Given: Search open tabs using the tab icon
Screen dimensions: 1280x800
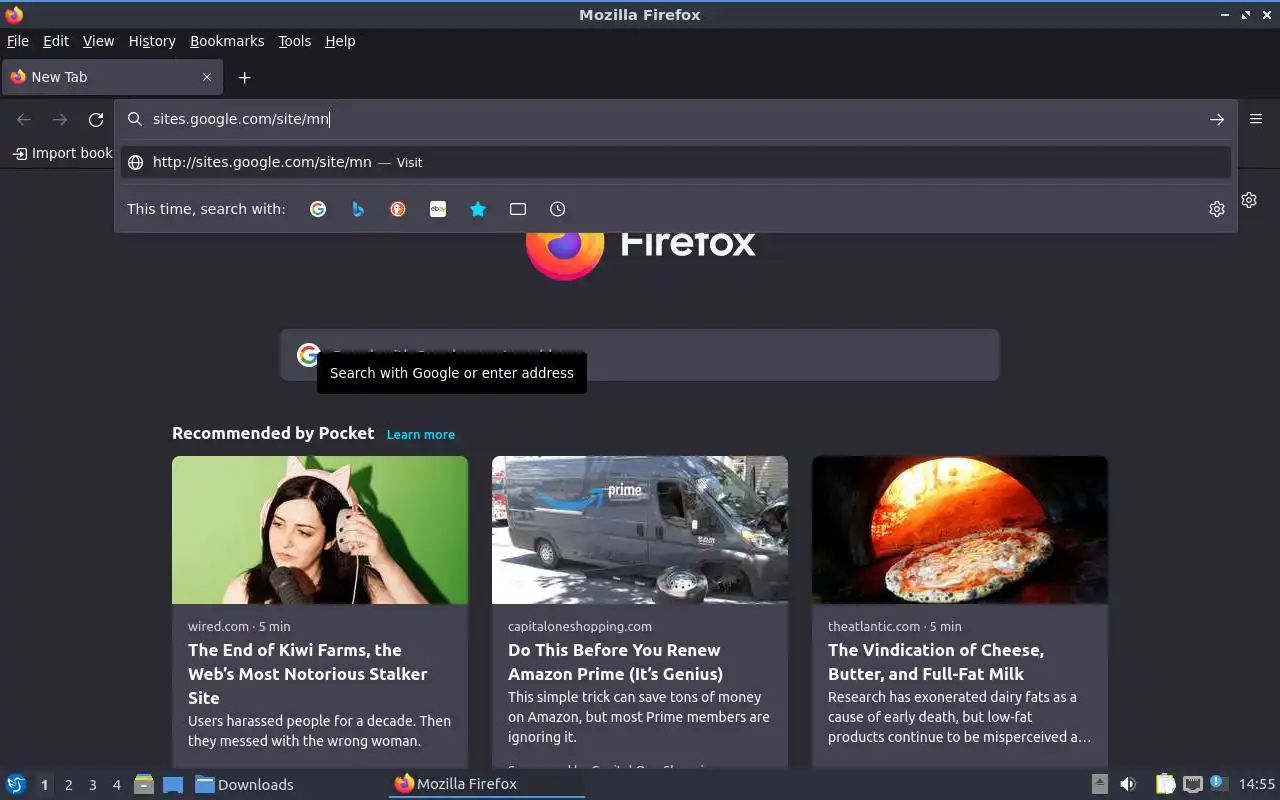Looking at the screenshot, I should (x=518, y=209).
